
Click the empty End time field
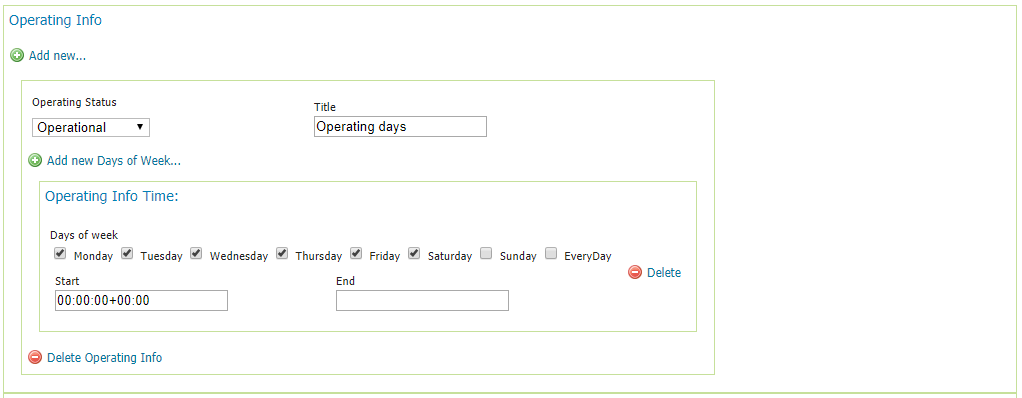(x=422, y=300)
